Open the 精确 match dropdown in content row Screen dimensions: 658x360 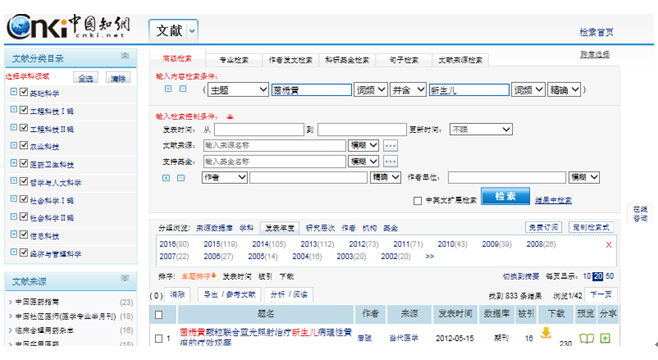pyautogui.click(x=564, y=90)
